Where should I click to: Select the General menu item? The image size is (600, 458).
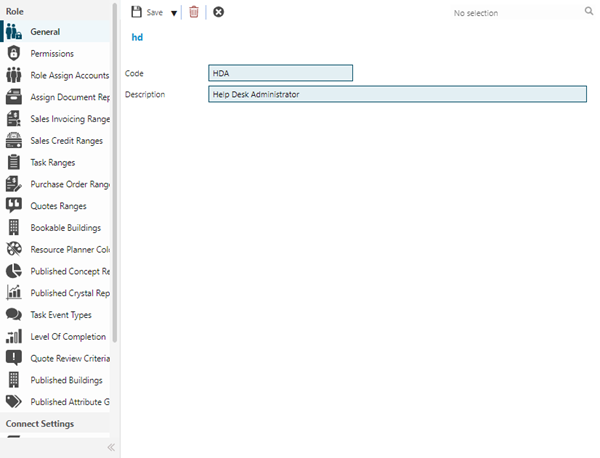pos(45,32)
